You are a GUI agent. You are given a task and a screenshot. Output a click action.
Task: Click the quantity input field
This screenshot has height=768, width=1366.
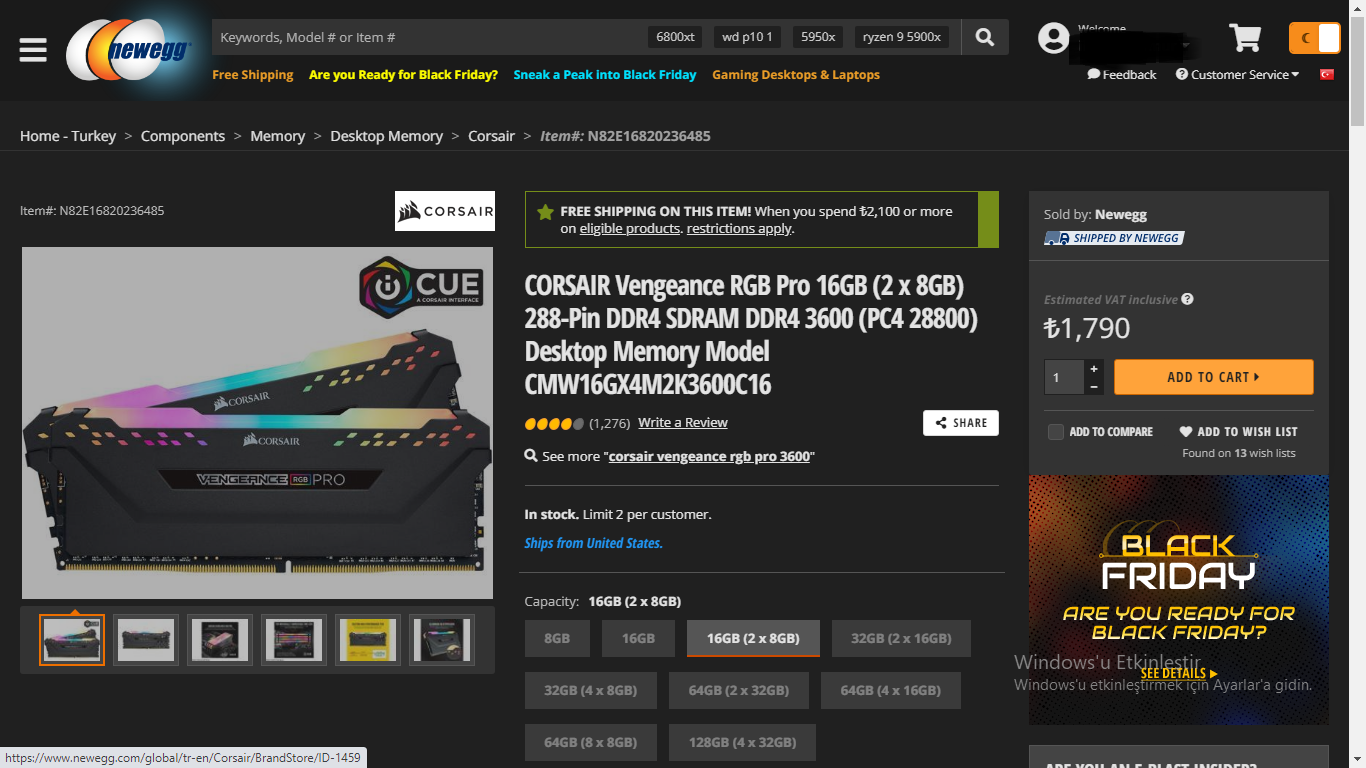pyautogui.click(x=1064, y=377)
